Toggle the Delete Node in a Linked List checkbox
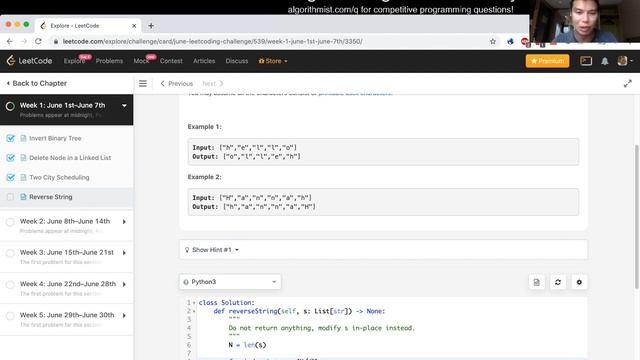 point(11,158)
